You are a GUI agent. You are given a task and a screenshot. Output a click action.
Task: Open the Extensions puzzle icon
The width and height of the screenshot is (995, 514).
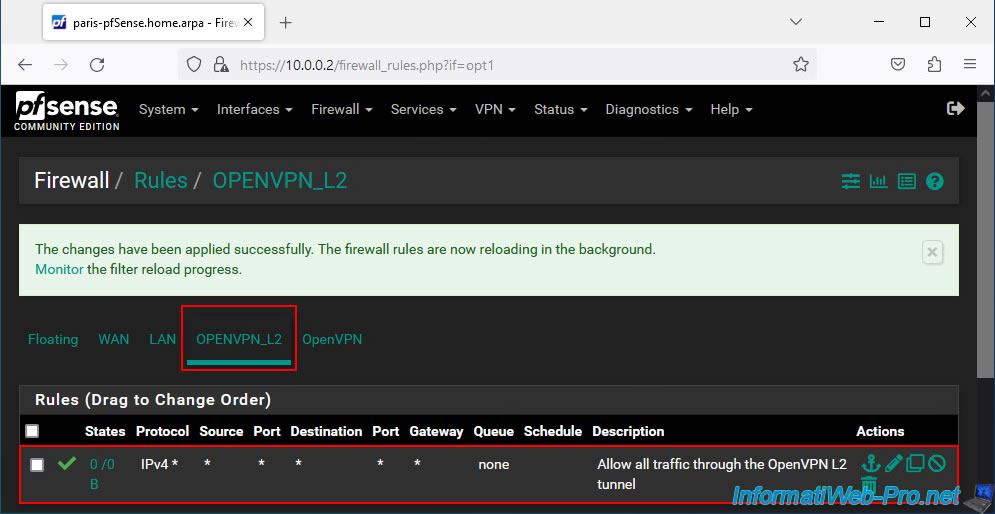(x=934, y=64)
